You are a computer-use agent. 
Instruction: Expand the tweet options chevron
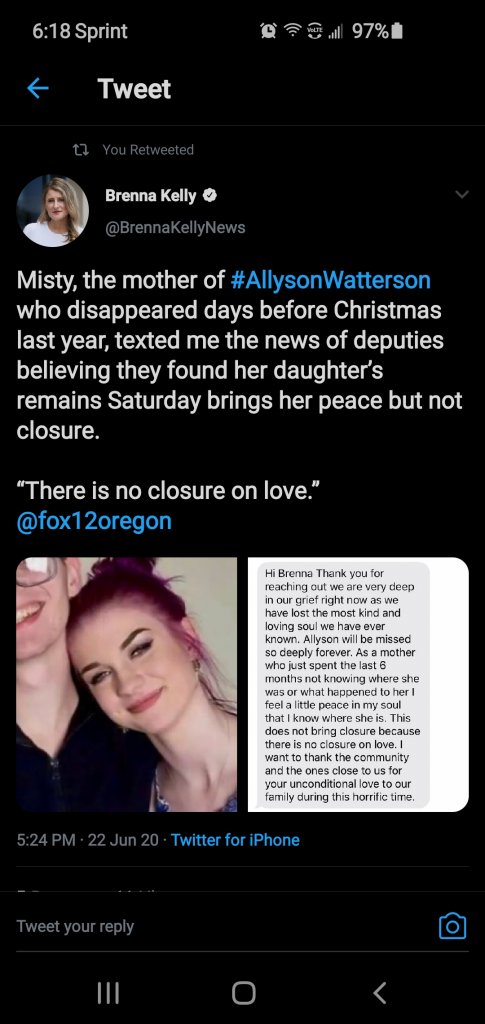click(462, 195)
